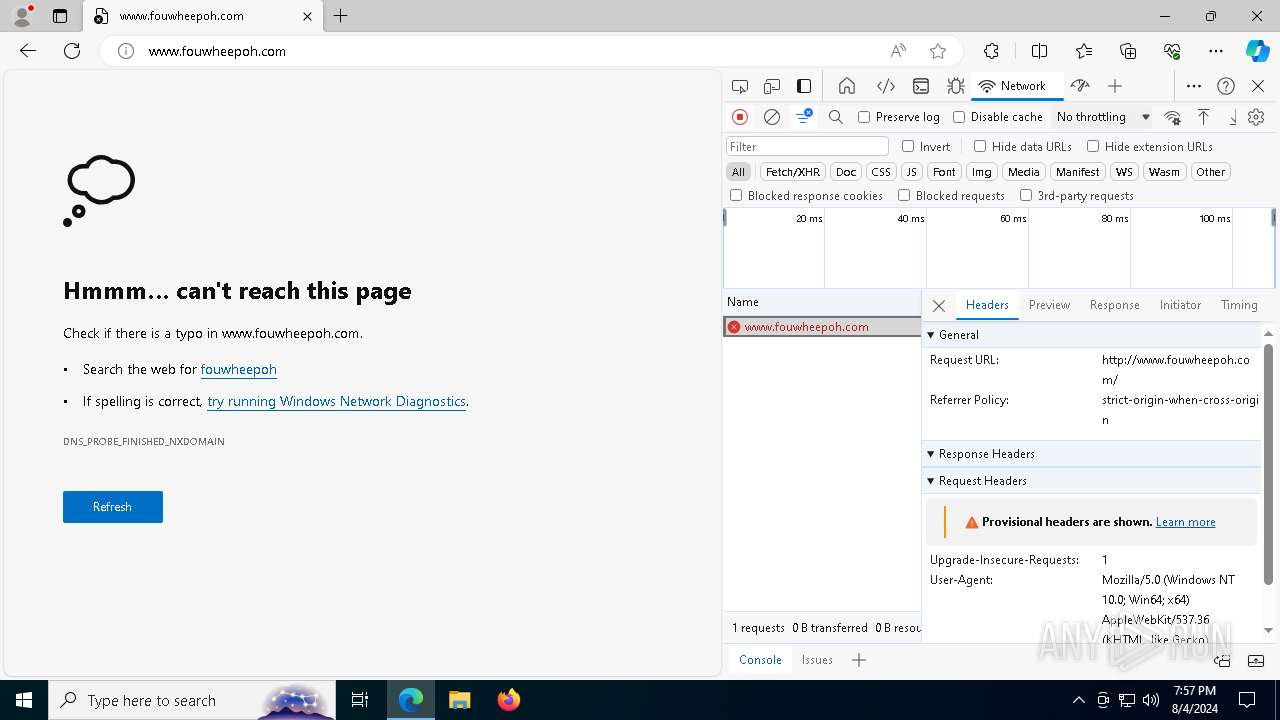
Task: Filter requests by the Img type
Action: coord(982,172)
